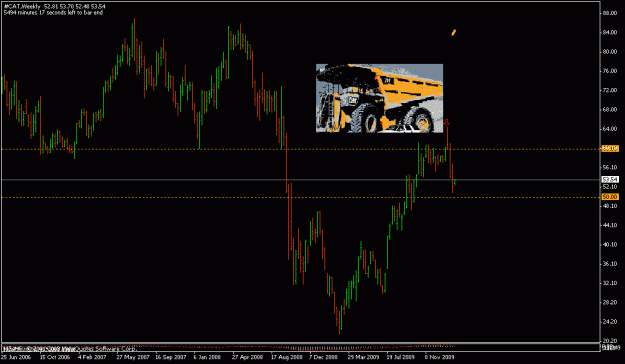Click the 40.10 price axis label

pos(610,245)
